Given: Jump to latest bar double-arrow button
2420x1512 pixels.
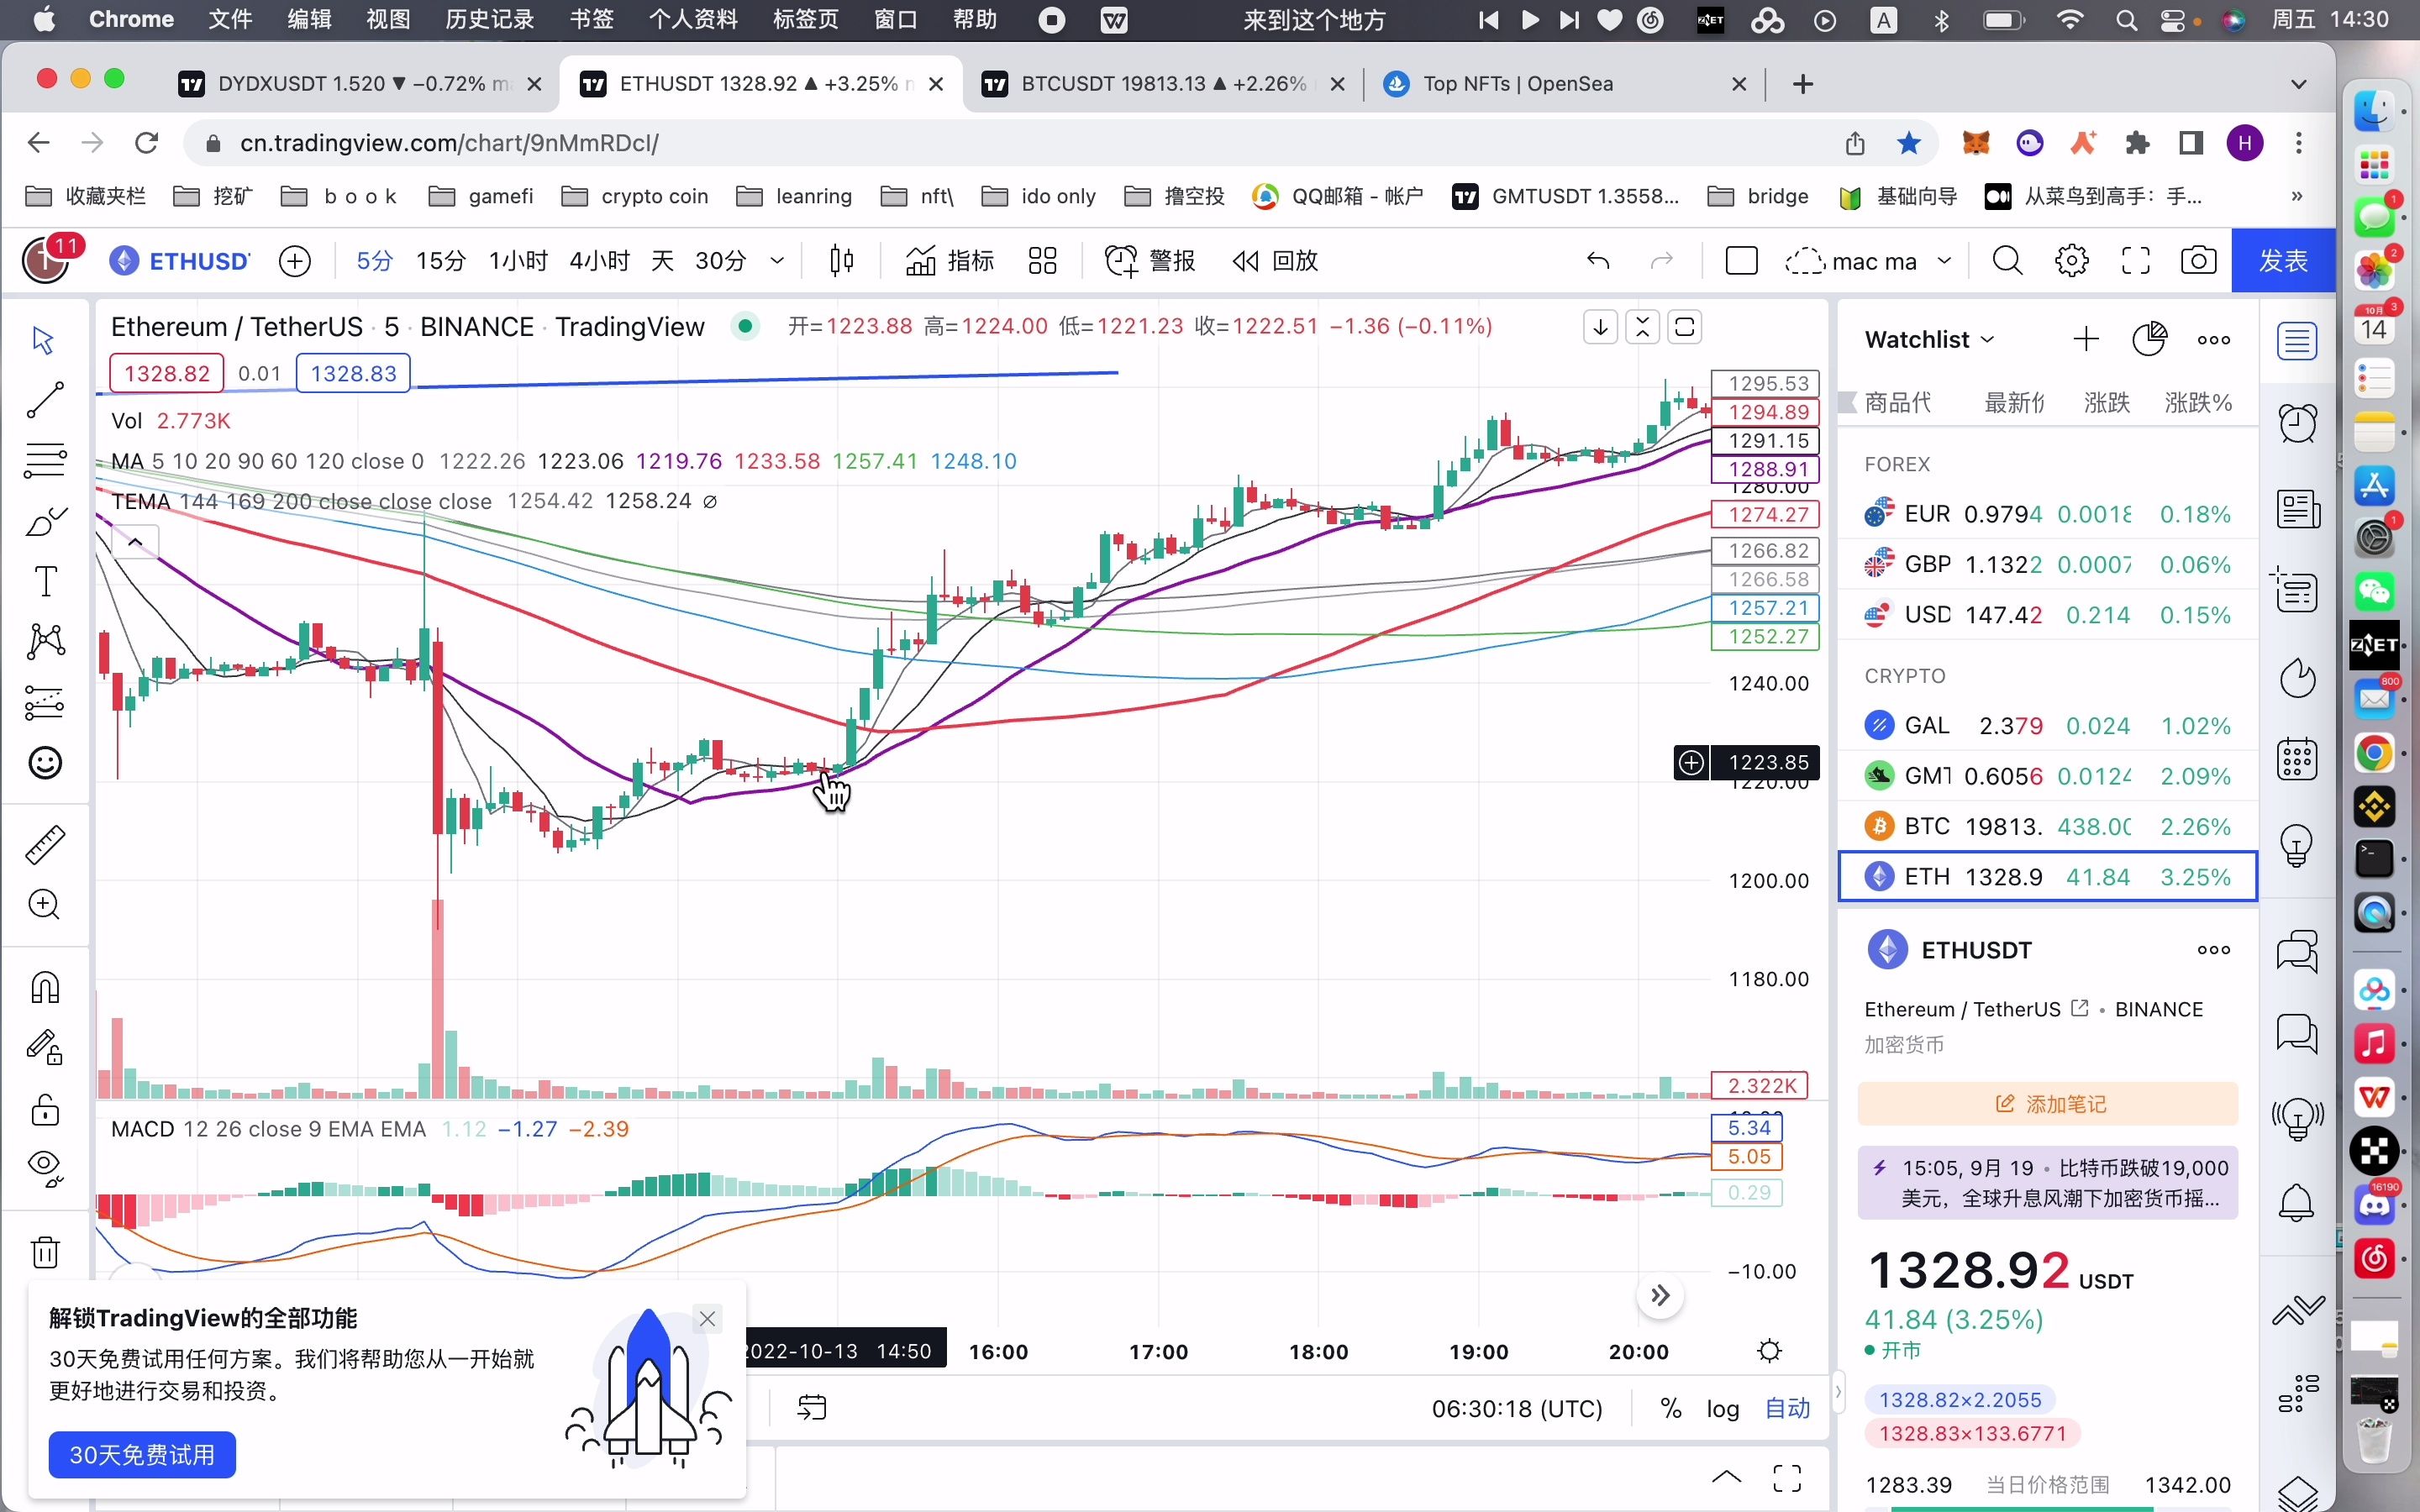Looking at the screenshot, I should 1660,1296.
